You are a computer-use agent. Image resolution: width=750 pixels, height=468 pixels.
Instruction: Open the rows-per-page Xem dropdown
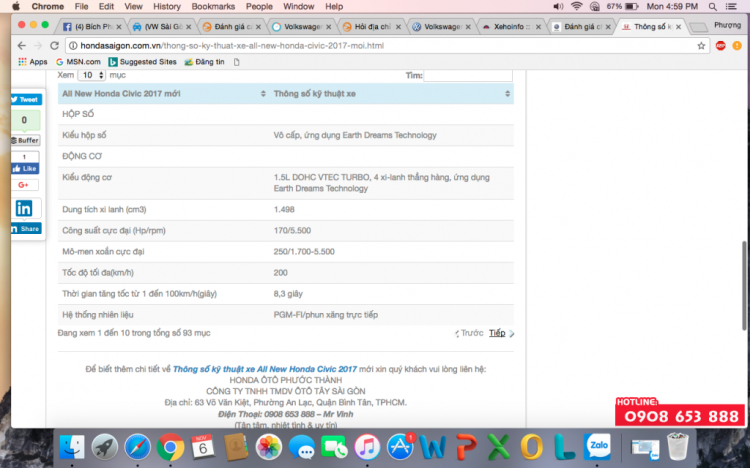(91, 75)
